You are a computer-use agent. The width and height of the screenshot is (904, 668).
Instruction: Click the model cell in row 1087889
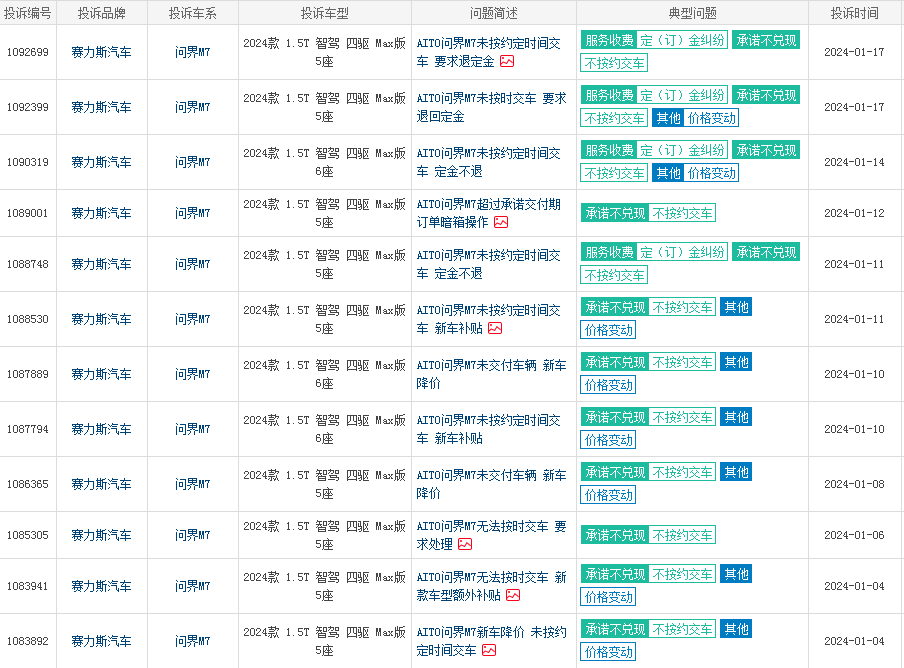(x=325, y=374)
